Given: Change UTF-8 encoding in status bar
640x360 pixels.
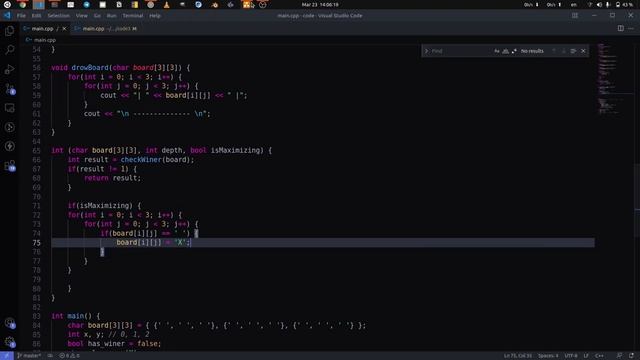Looking at the screenshot, I should [x=571, y=356].
